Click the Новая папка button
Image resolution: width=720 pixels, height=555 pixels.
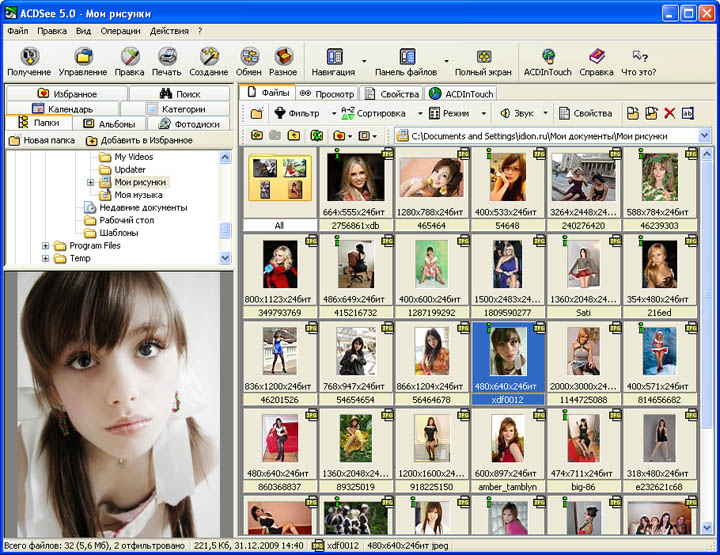42,140
